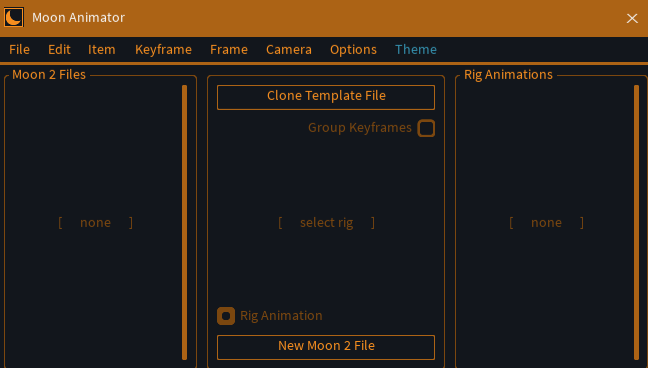The width and height of the screenshot is (648, 368).
Task: Click the Clone Template File button
Action: [x=326, y=97]
